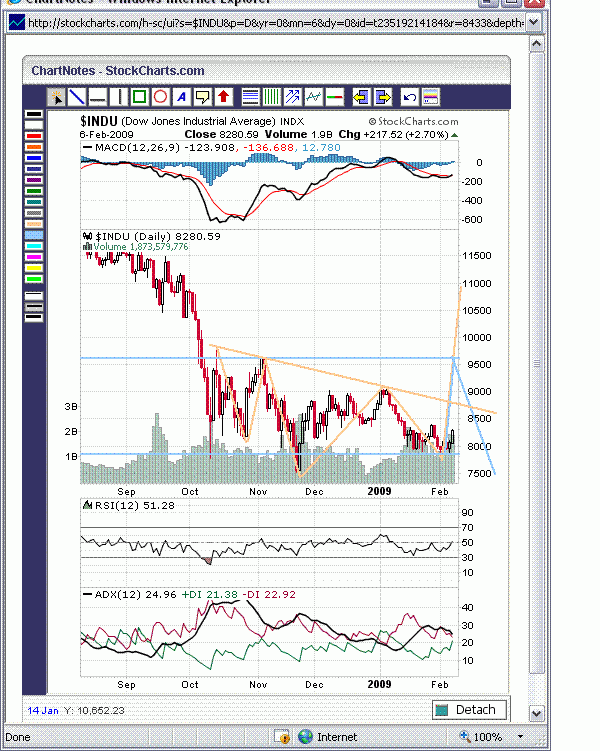Click the color-stripes panel icon
The image size is (600, 751).
430,97
